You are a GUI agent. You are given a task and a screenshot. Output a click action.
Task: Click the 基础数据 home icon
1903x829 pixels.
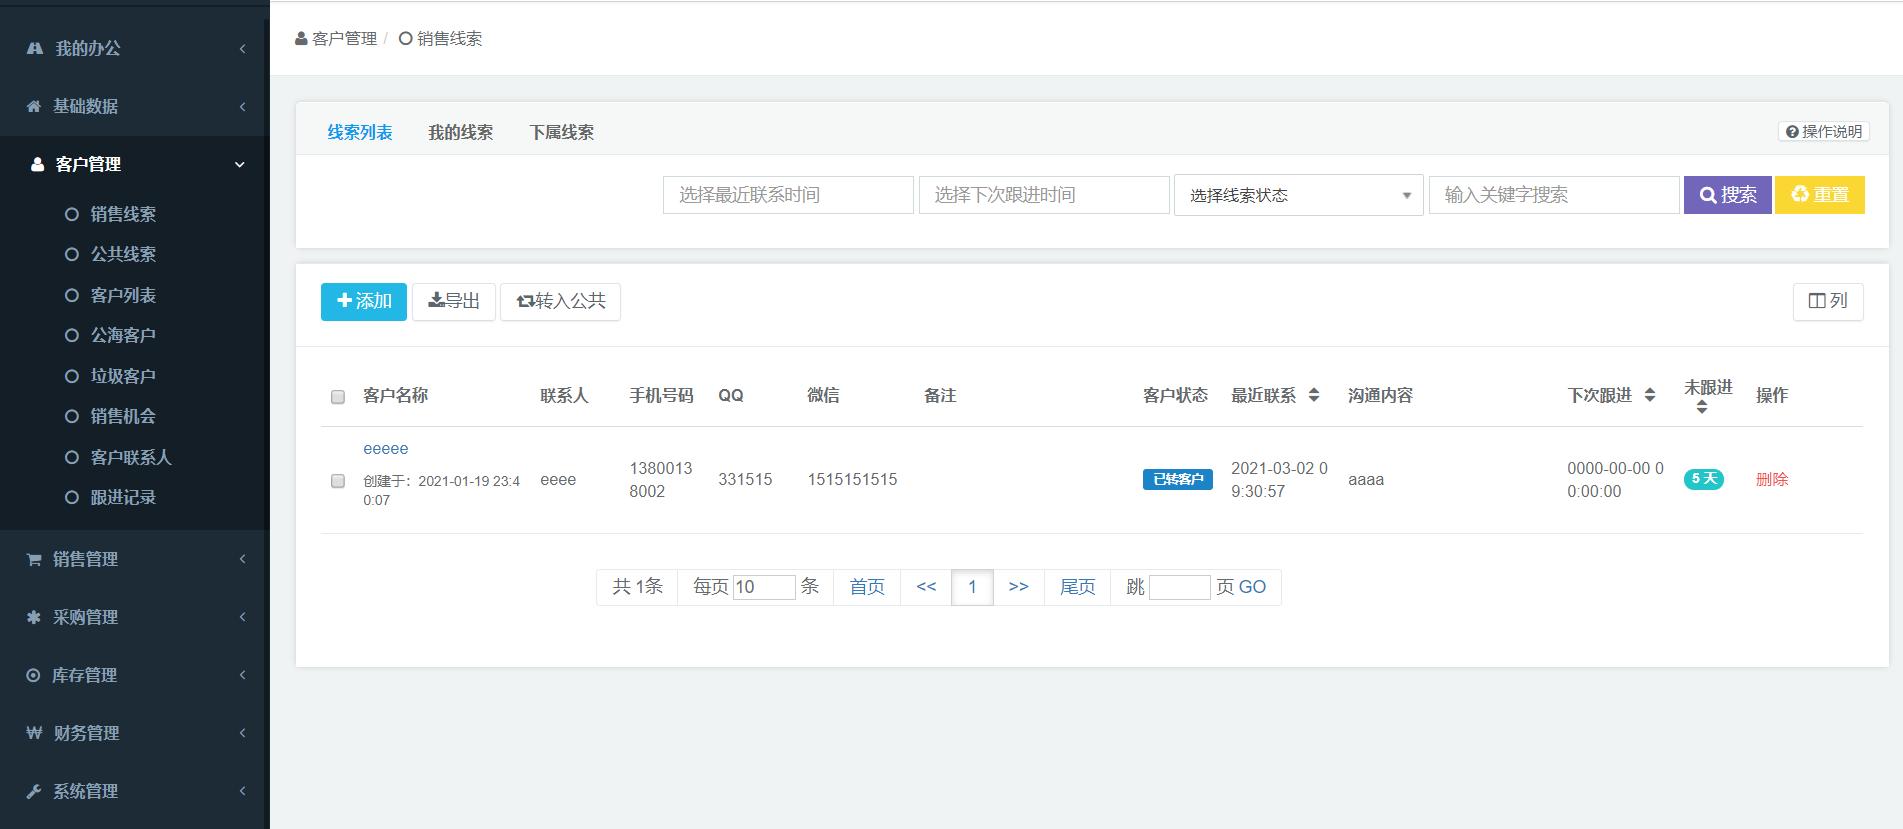34,106
